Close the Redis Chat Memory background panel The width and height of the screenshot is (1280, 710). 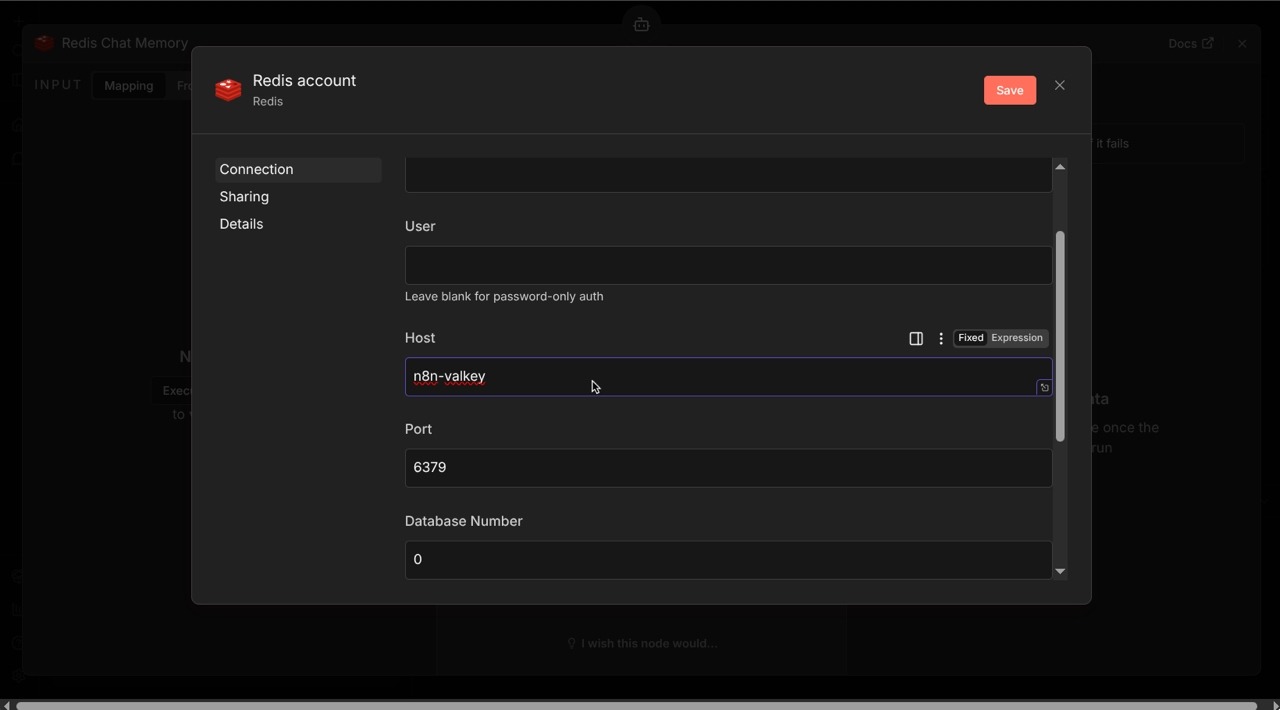(x=1242, y=44)
